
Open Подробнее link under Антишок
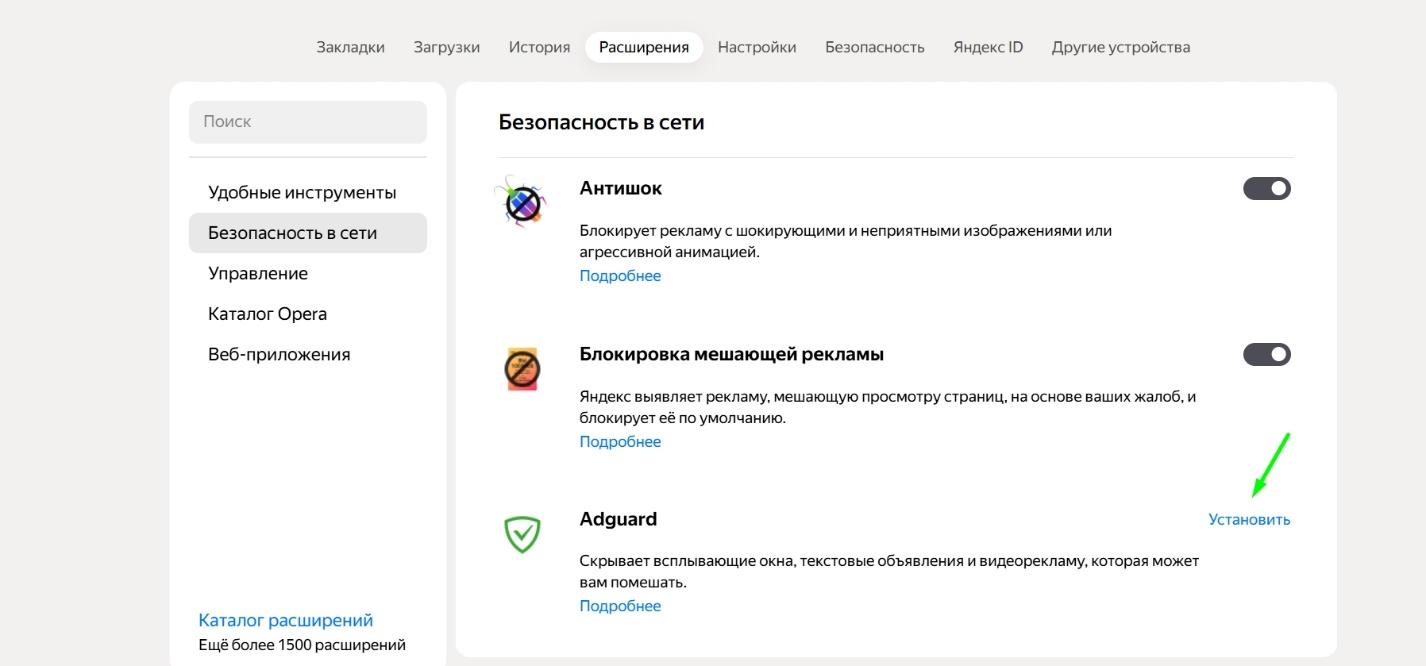620,276
